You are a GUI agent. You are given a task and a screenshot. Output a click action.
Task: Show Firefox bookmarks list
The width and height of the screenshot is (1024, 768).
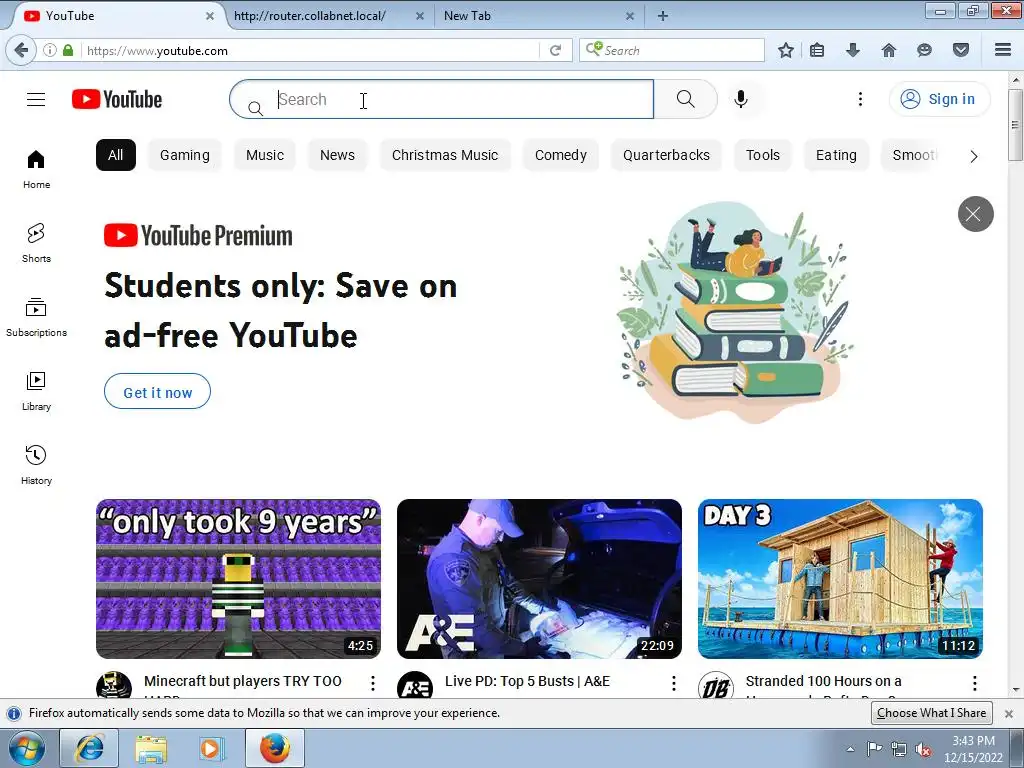[817, 50]
